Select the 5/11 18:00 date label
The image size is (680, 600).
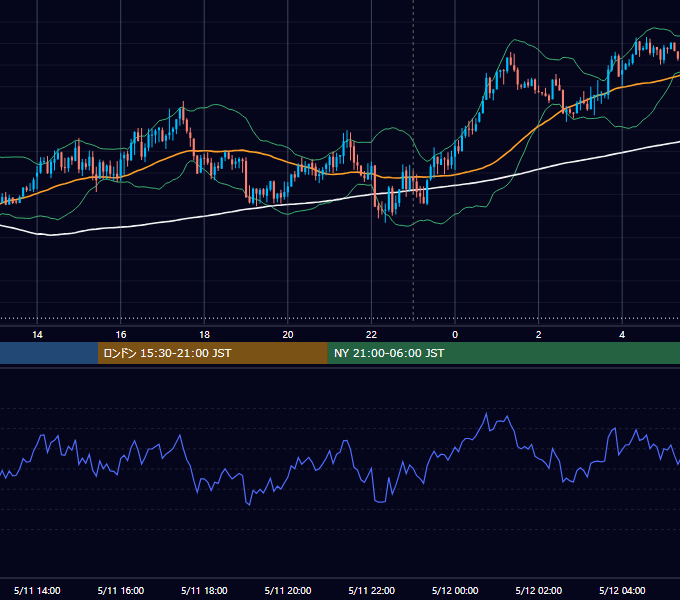(x=204, y=590)
